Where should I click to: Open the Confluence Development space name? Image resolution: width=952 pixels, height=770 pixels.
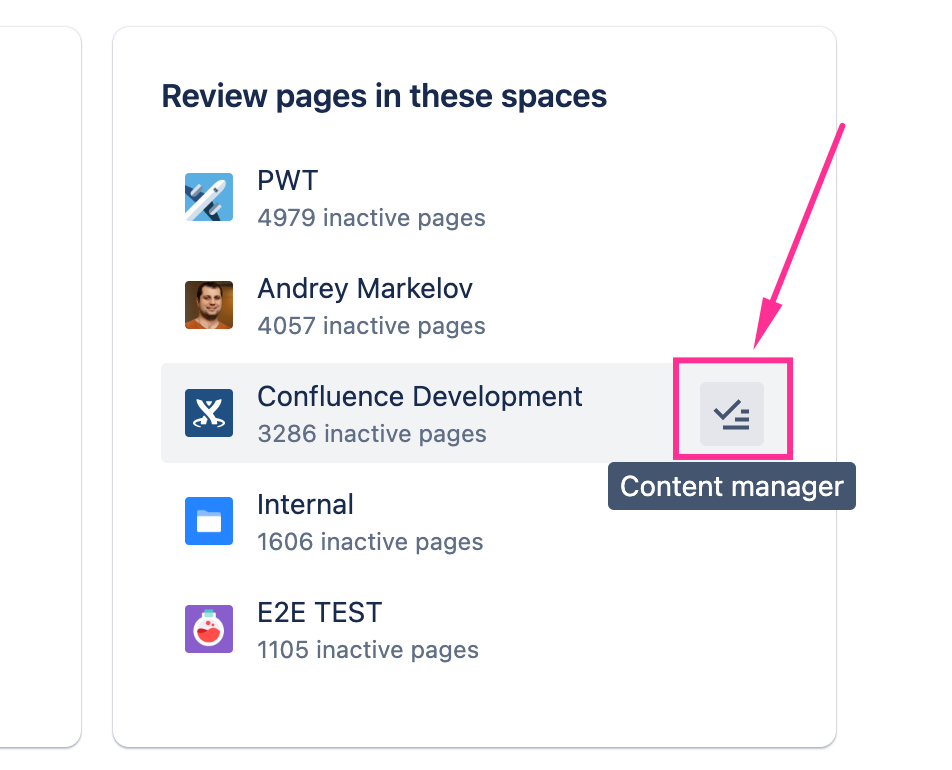(x=420, y=397)
